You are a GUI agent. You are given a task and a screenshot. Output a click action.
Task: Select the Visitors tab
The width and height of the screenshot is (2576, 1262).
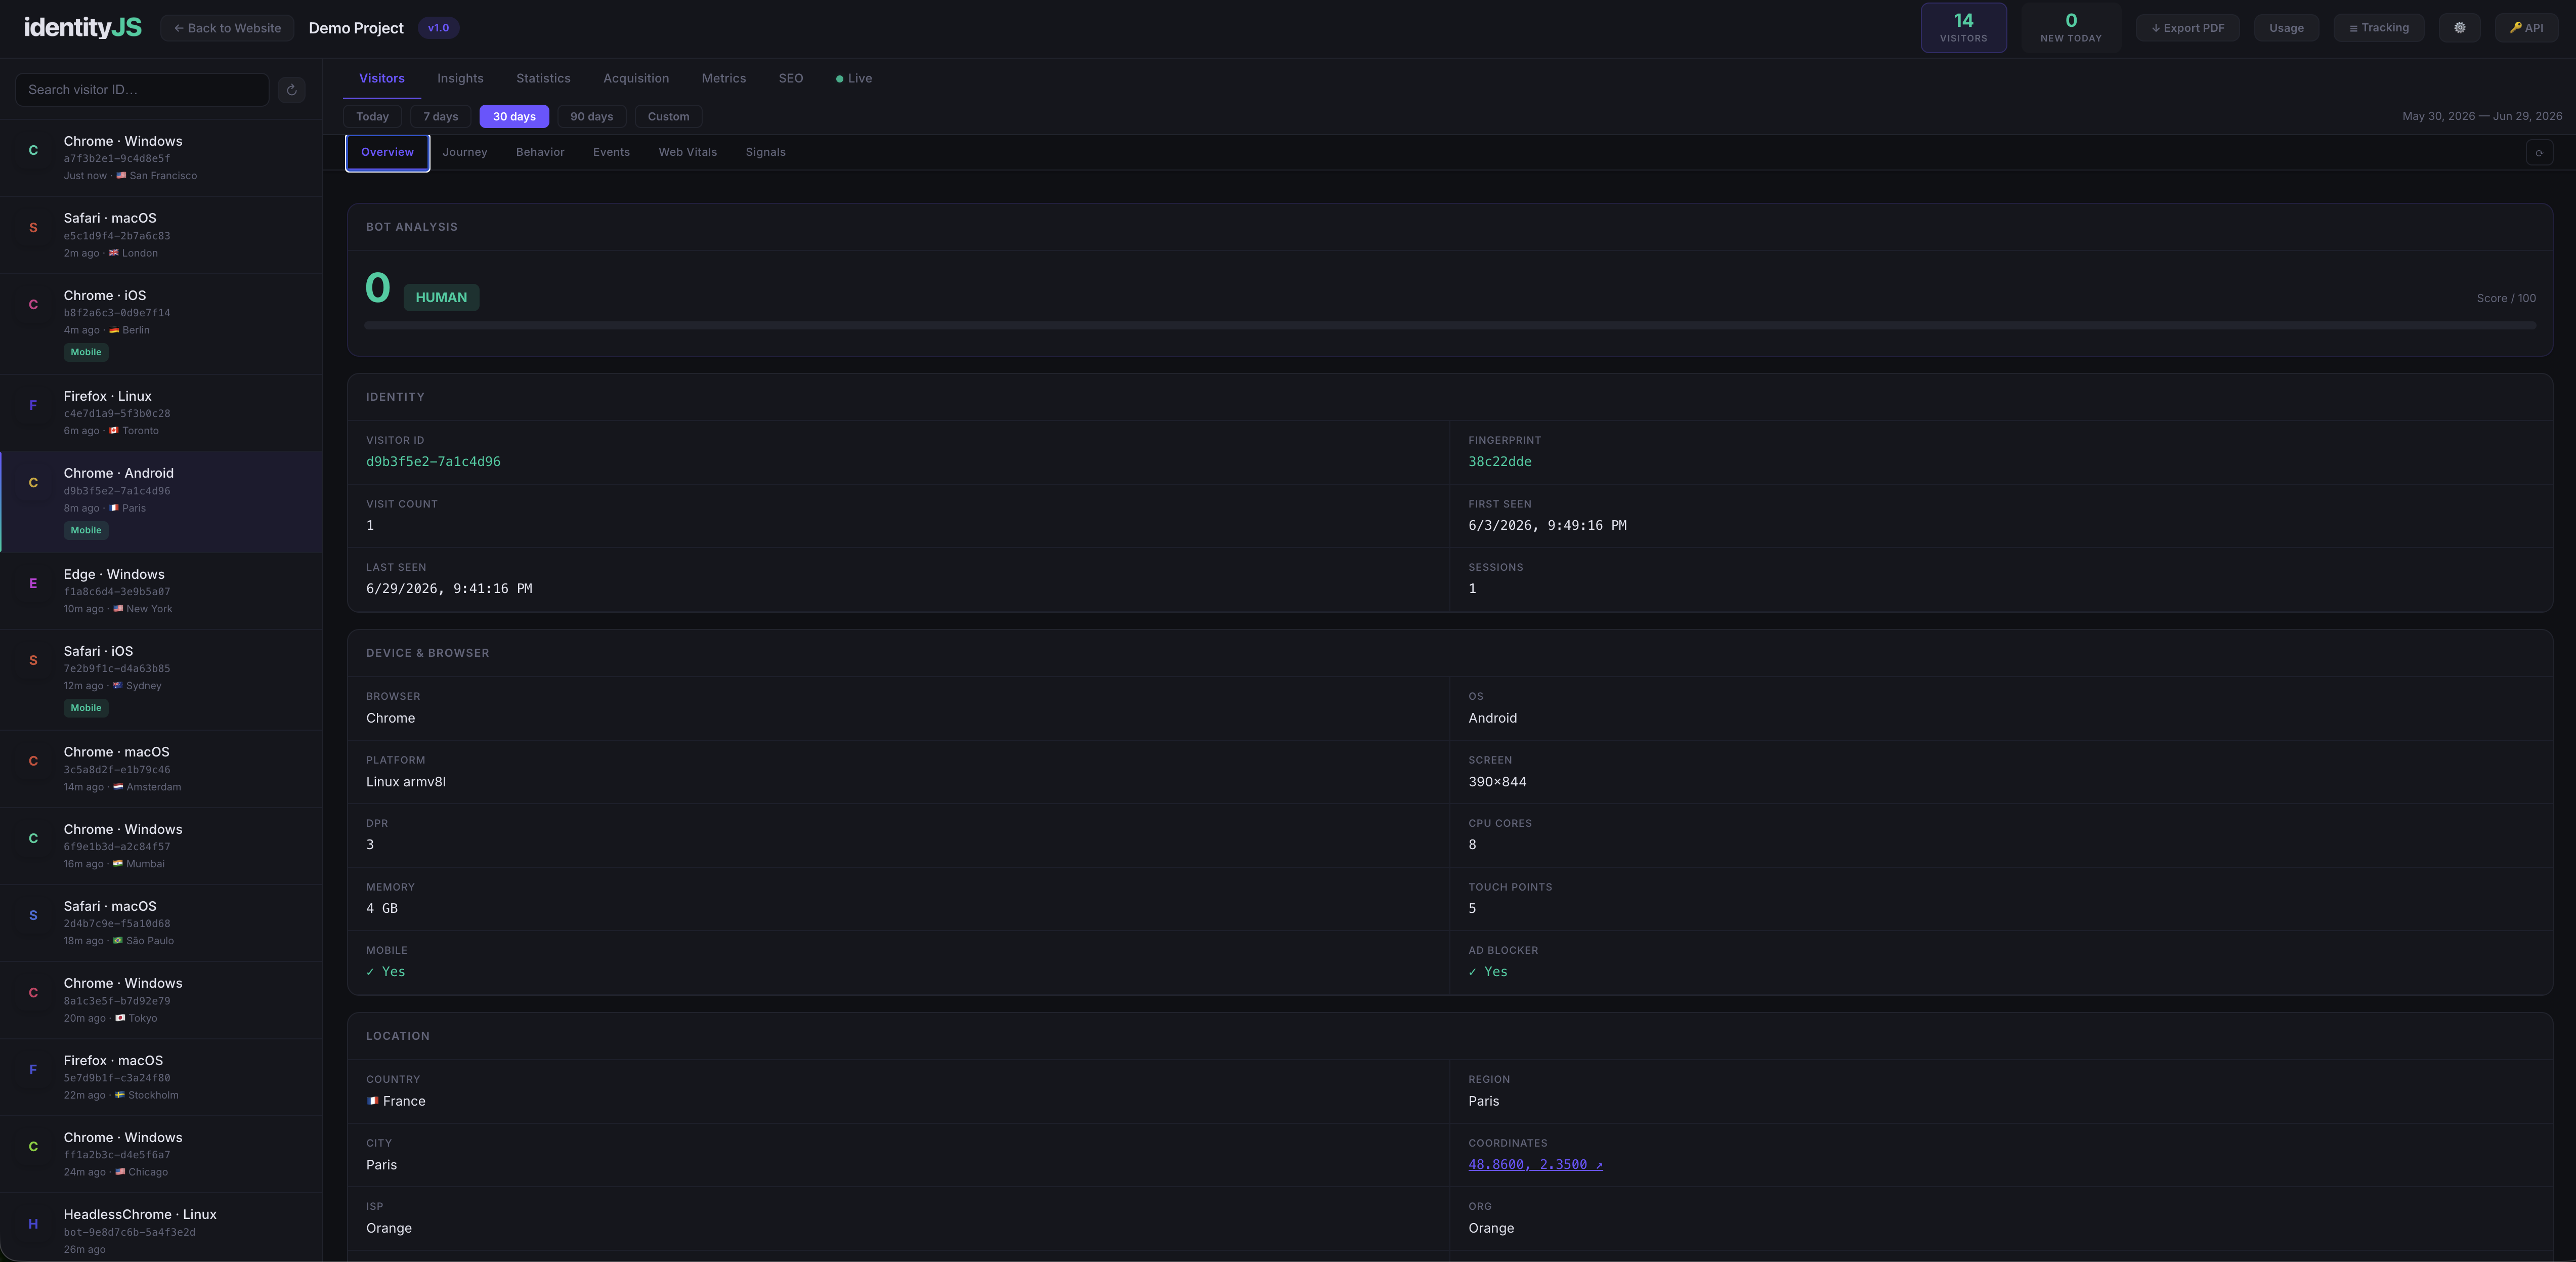pyautogui.click(x=382, y=78)
